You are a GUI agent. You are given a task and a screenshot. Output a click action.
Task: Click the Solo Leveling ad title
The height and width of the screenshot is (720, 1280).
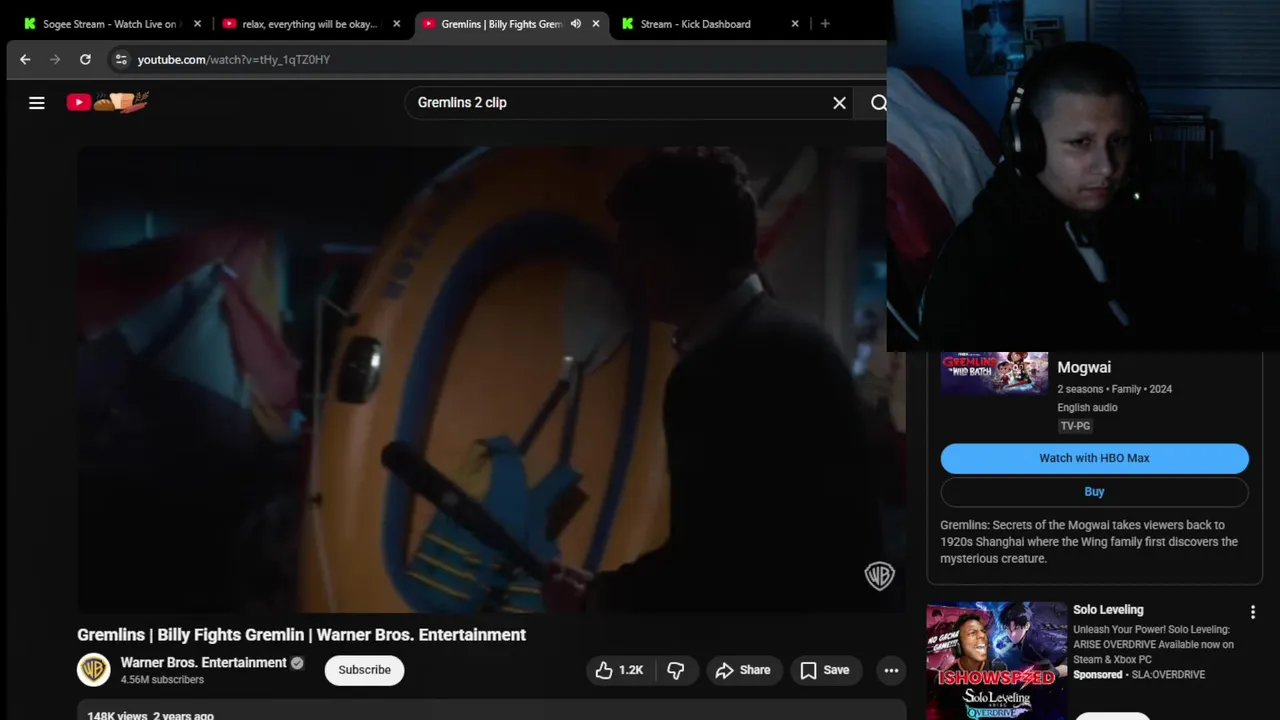1108,609
